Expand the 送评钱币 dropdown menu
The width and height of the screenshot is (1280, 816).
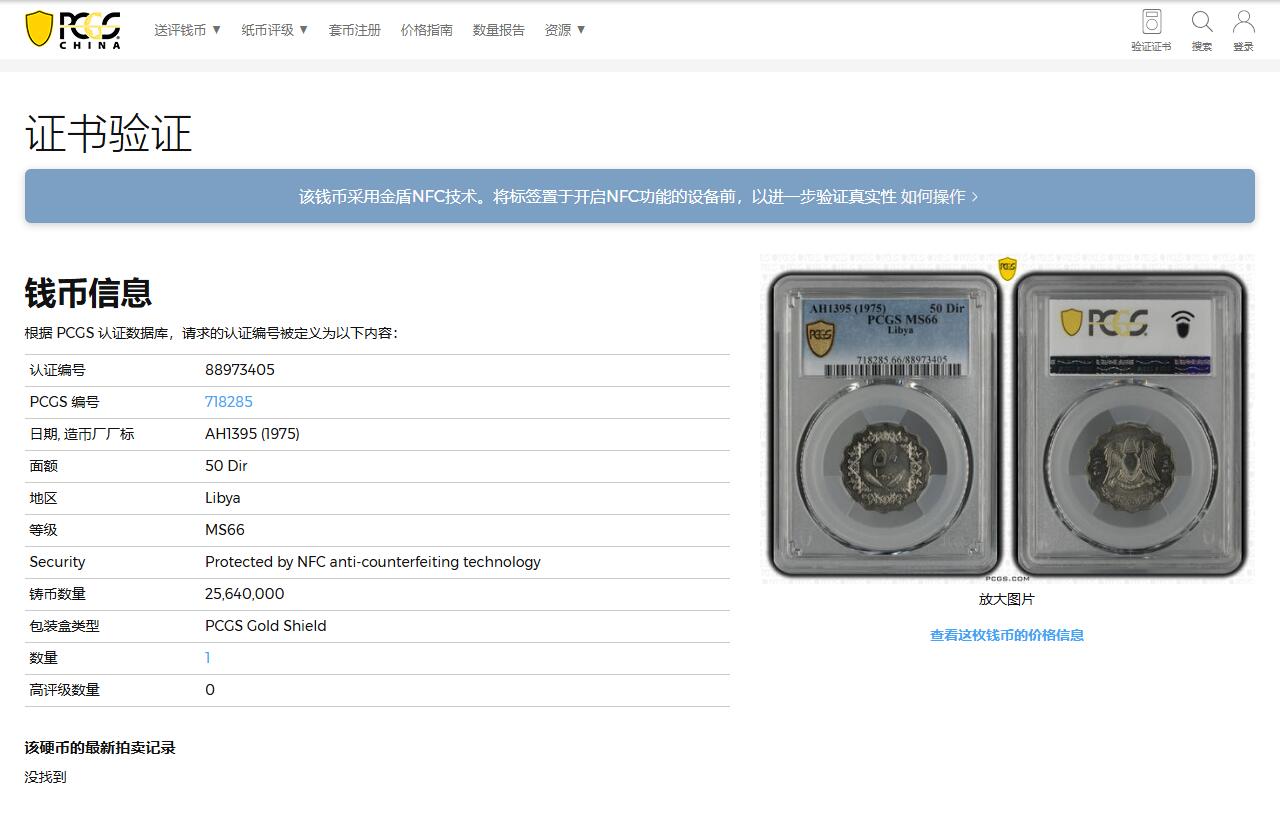(x=188, y=30)
